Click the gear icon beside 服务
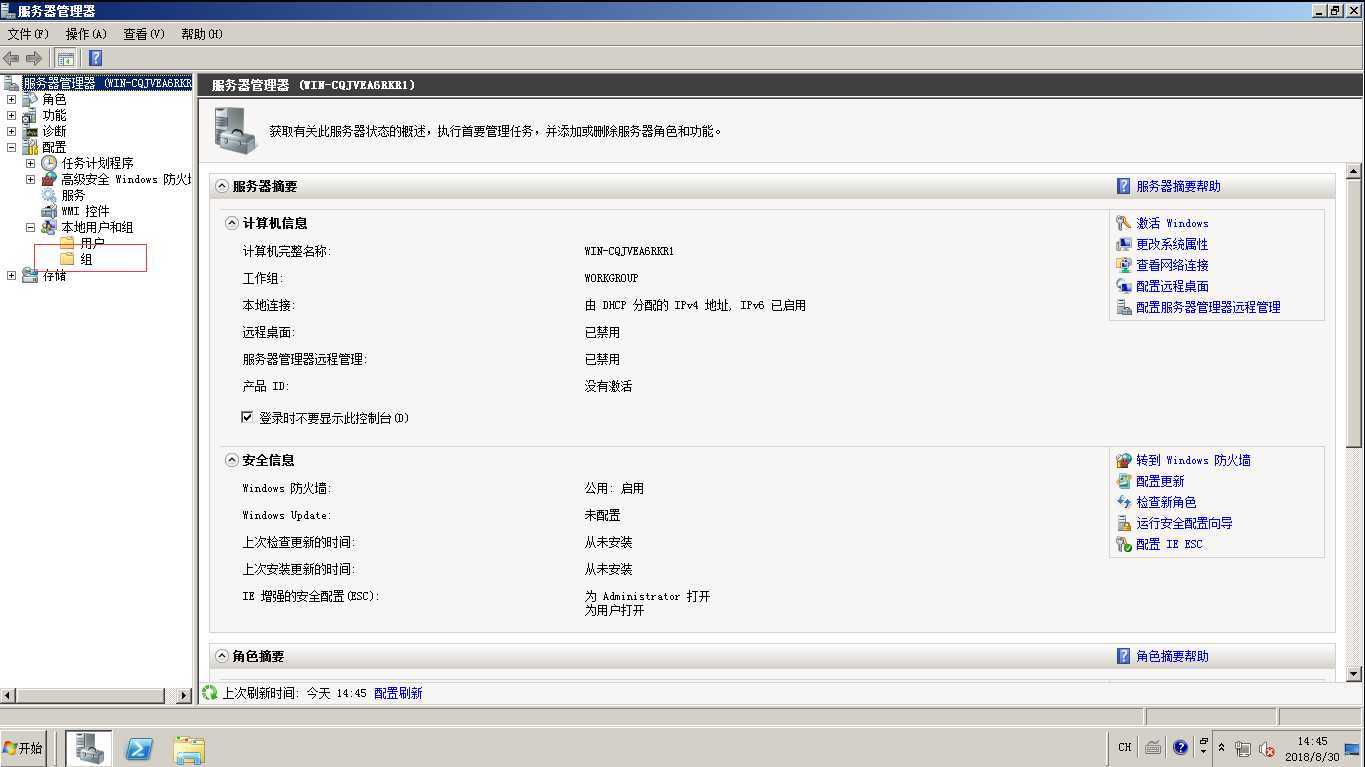The width and height of the screenshot is (1365, 767). (49, 195)
